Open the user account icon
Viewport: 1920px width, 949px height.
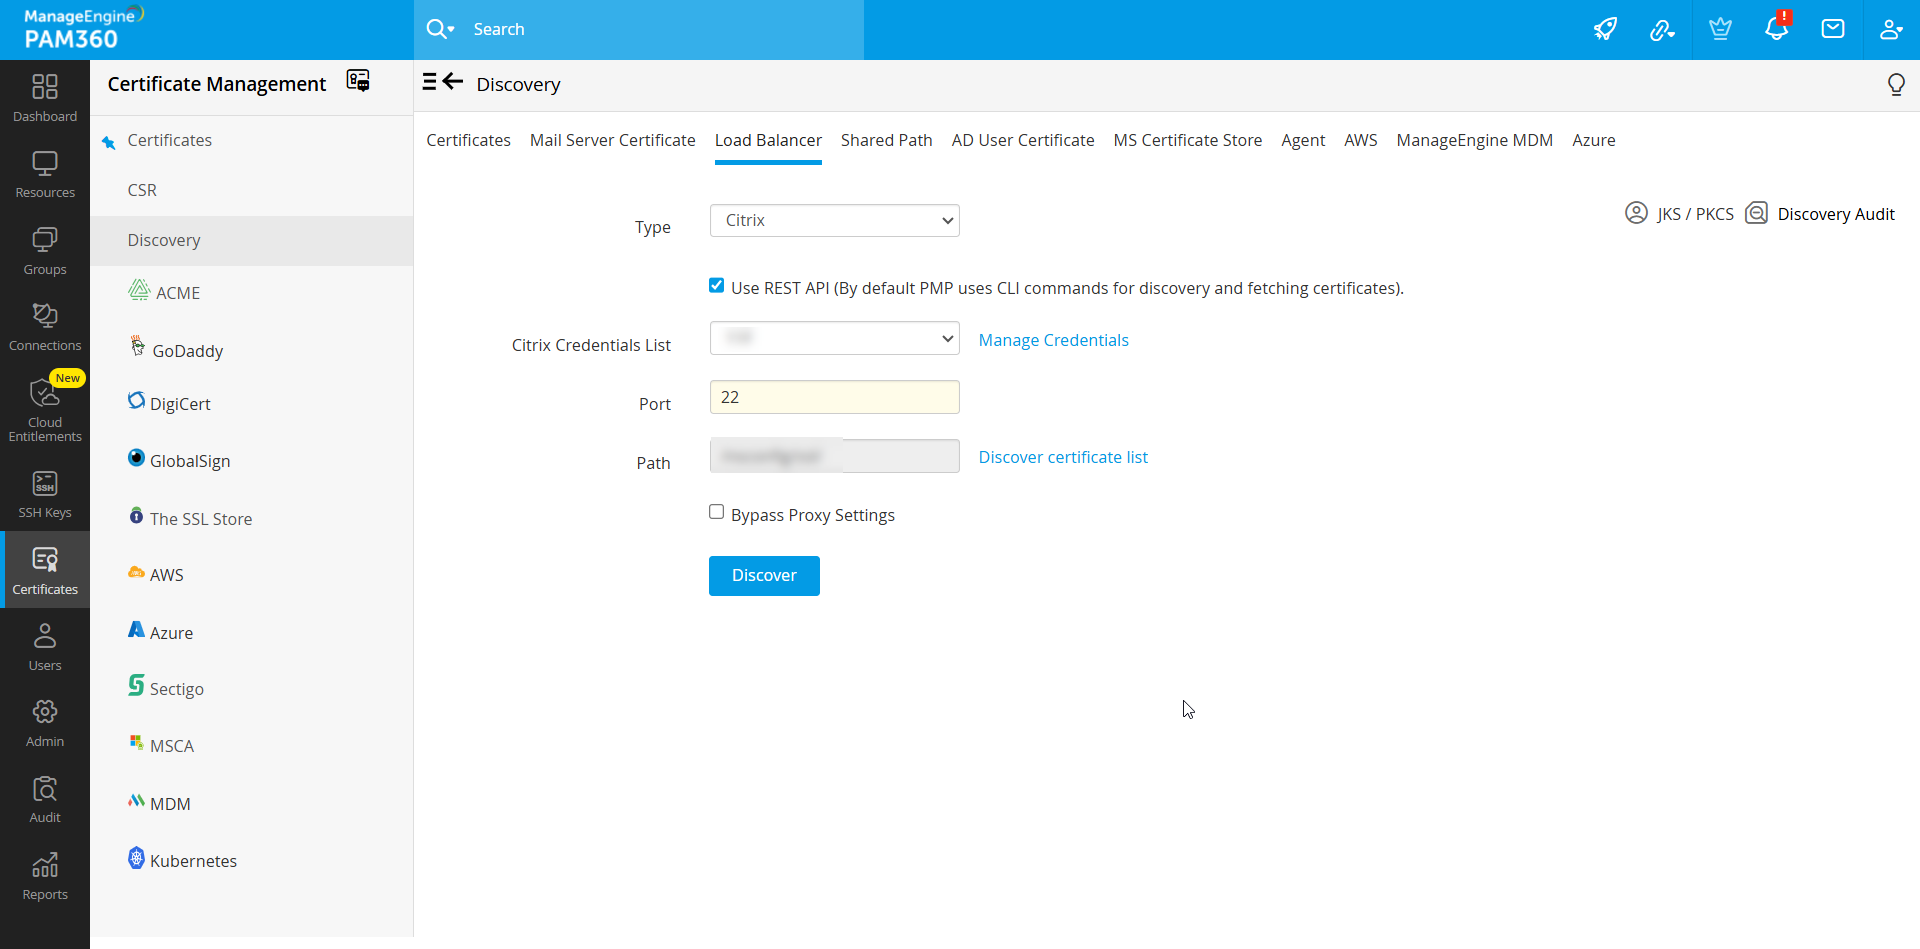point(1890,29)
